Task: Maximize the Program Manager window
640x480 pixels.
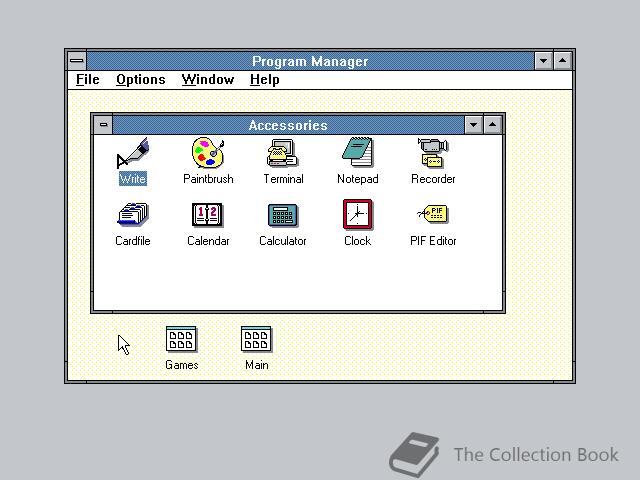Action: pyautogui.click(x=562, y=61)
